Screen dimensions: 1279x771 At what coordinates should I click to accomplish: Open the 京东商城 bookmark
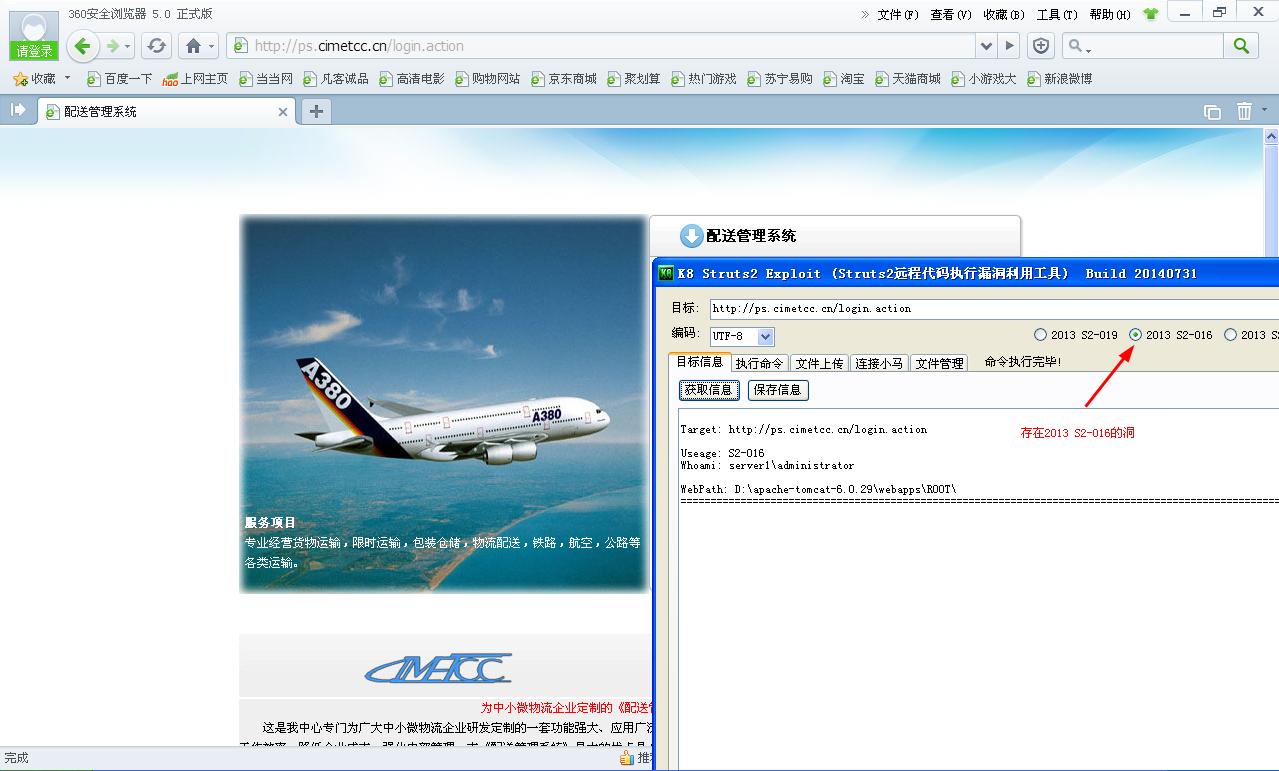point(563,78)
